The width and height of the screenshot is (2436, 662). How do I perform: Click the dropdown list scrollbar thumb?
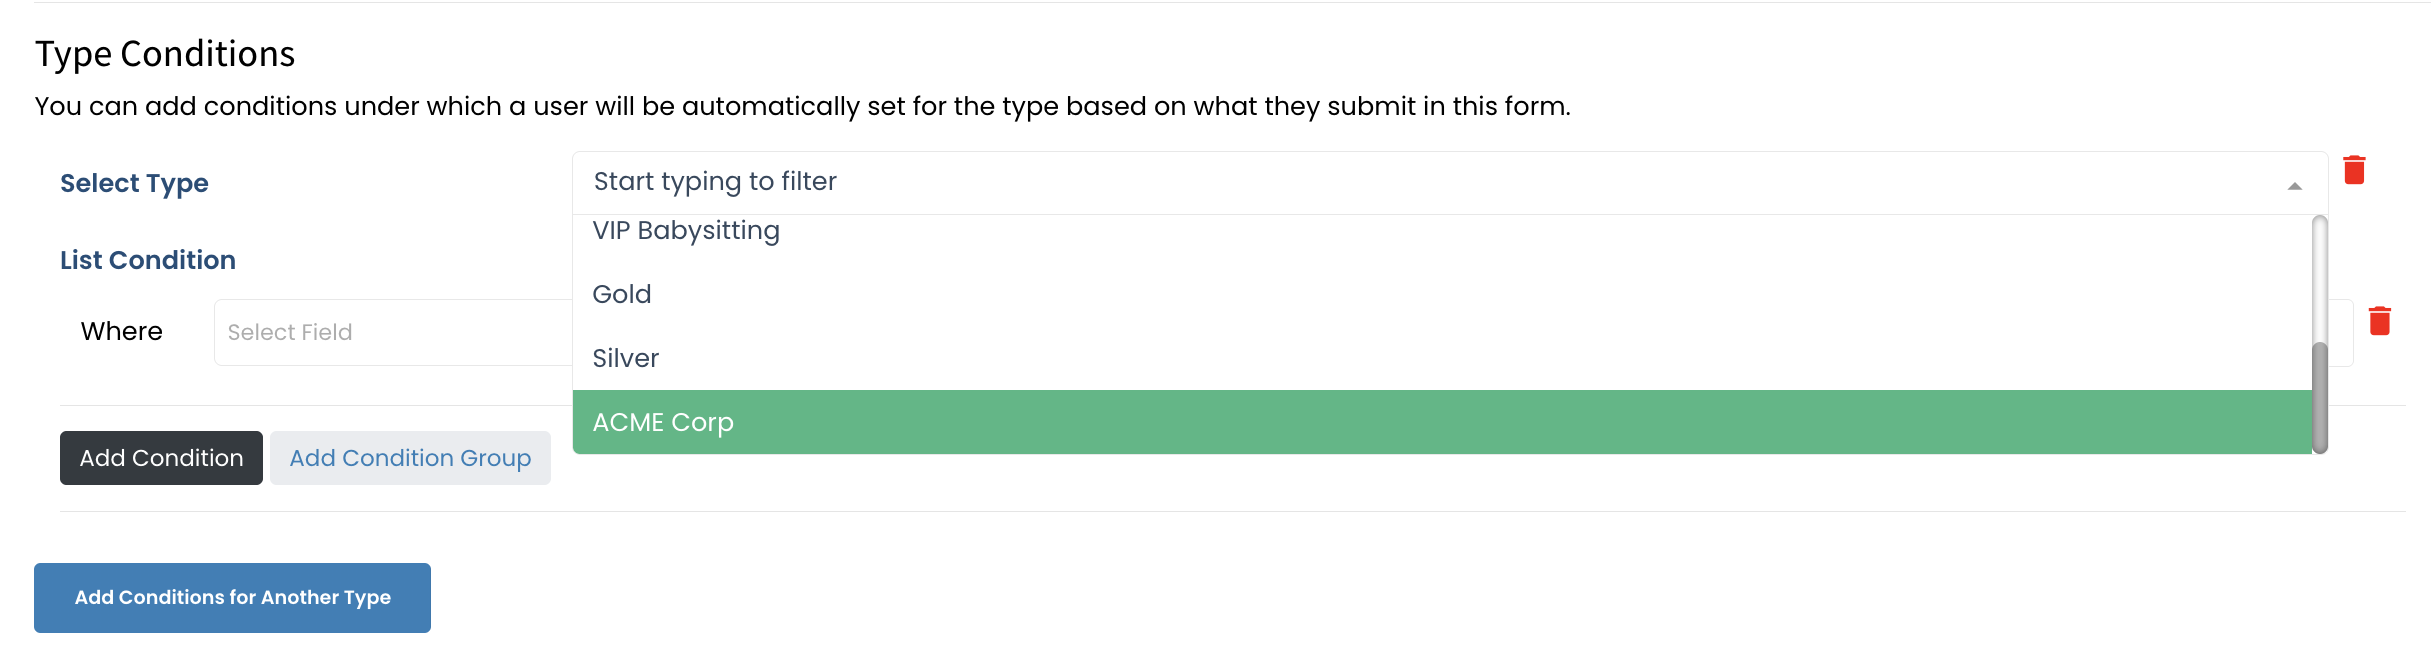(x=2320, y=398)
